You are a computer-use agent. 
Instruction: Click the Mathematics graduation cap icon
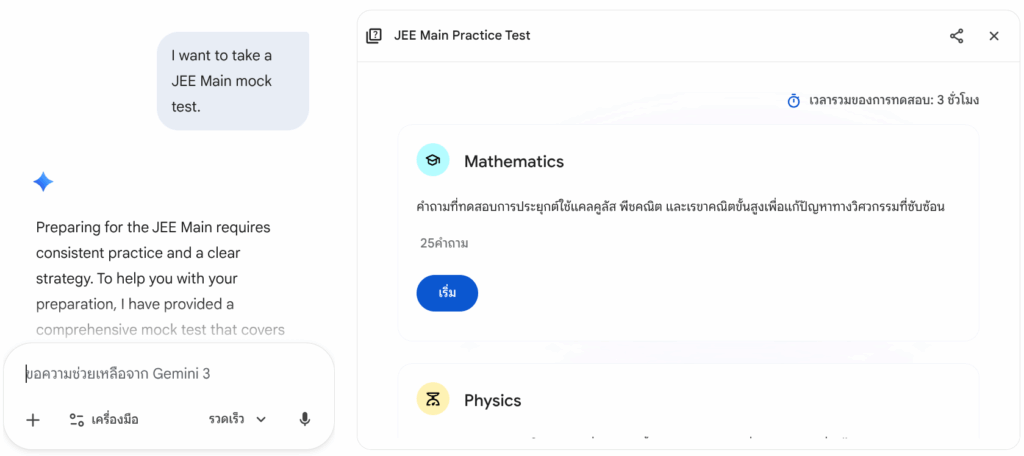433,160
